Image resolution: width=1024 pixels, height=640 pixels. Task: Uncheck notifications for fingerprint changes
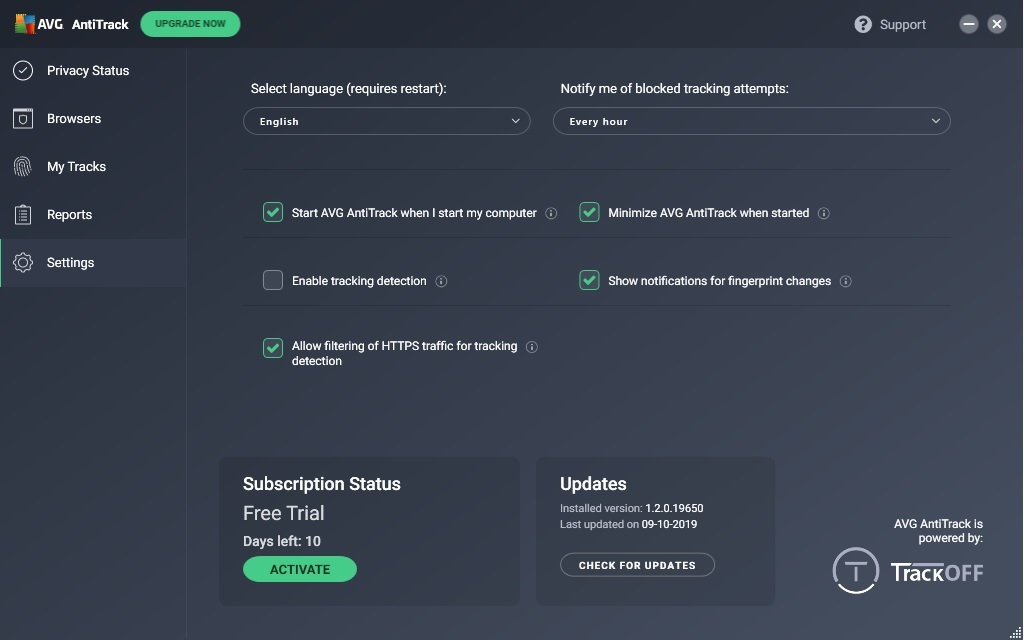589,281
